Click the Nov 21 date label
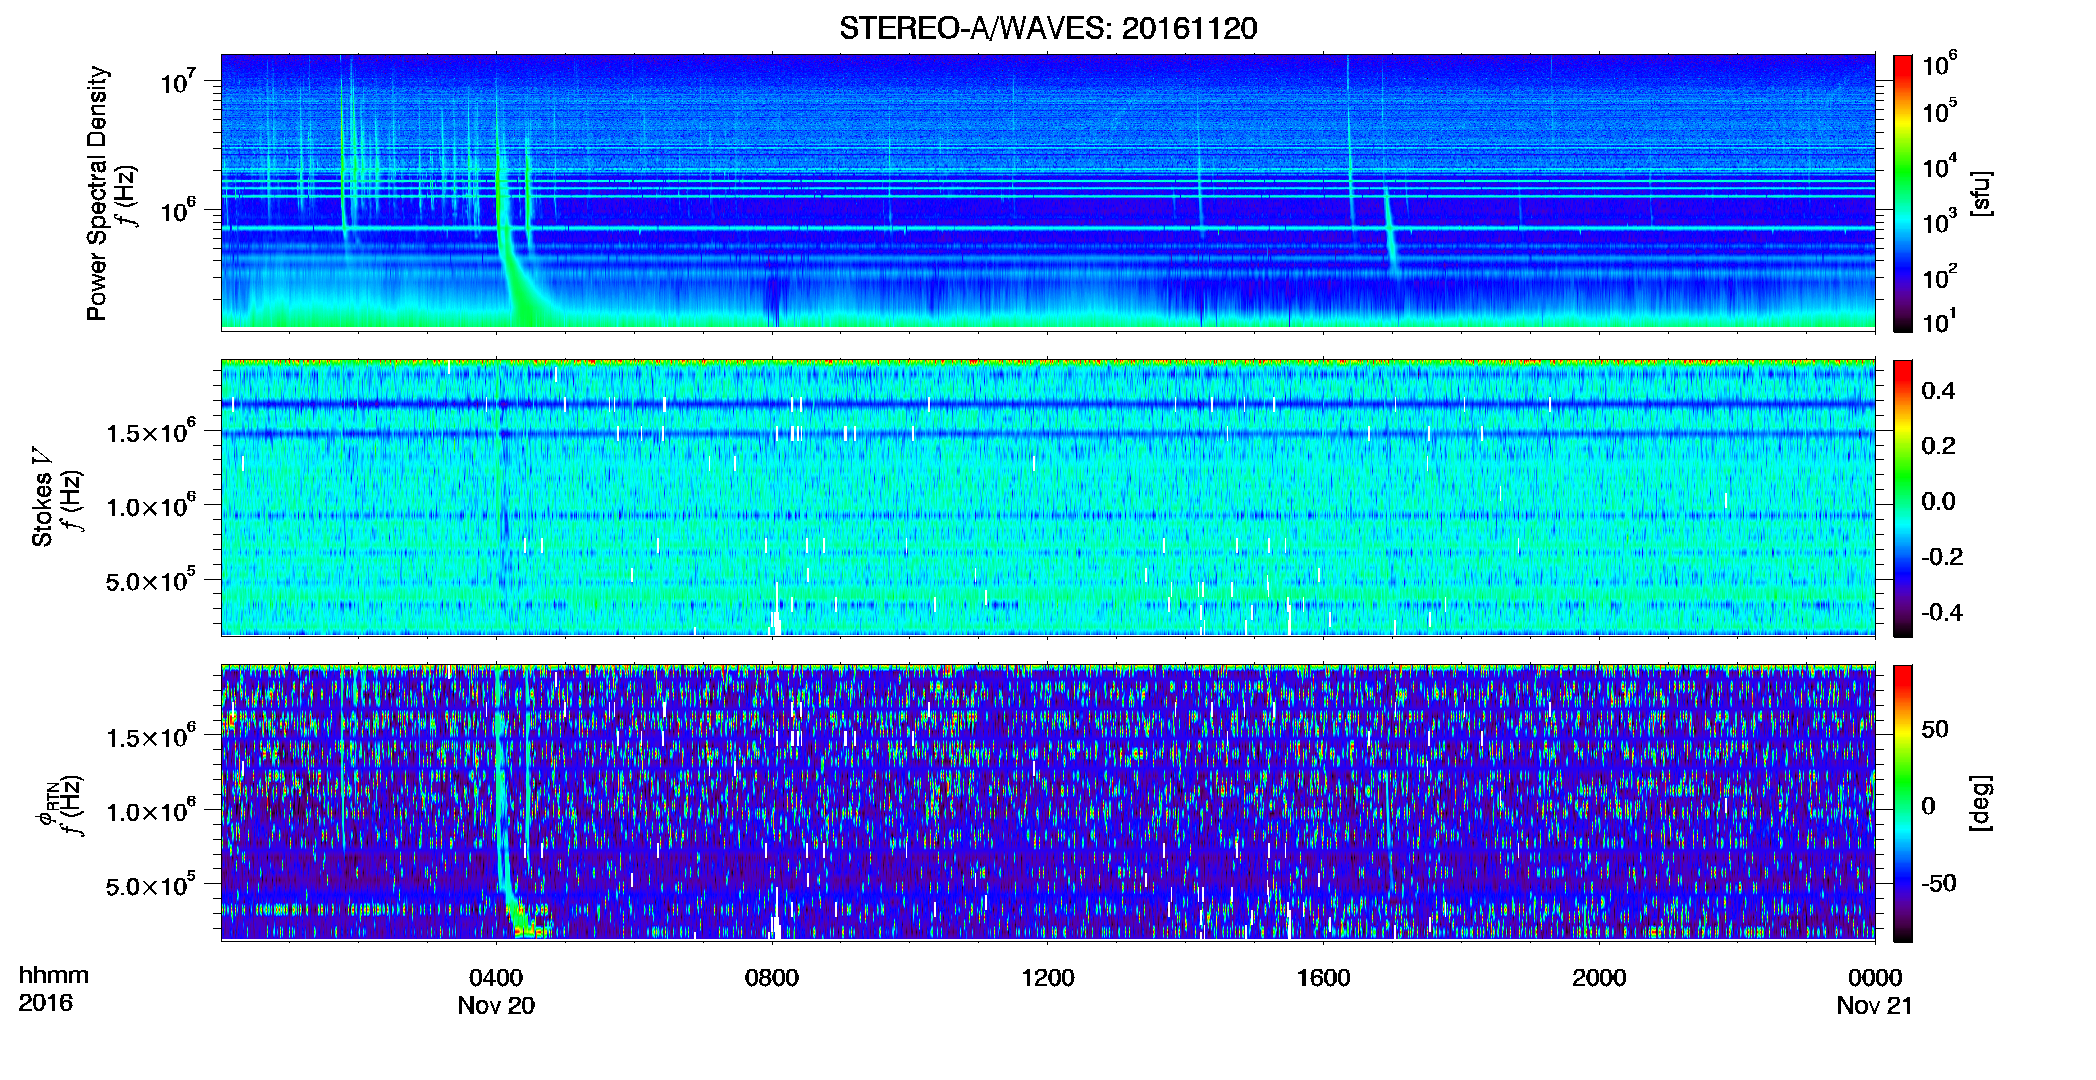Viewport: 2096px width, 1080px height. [1875, 1006]
